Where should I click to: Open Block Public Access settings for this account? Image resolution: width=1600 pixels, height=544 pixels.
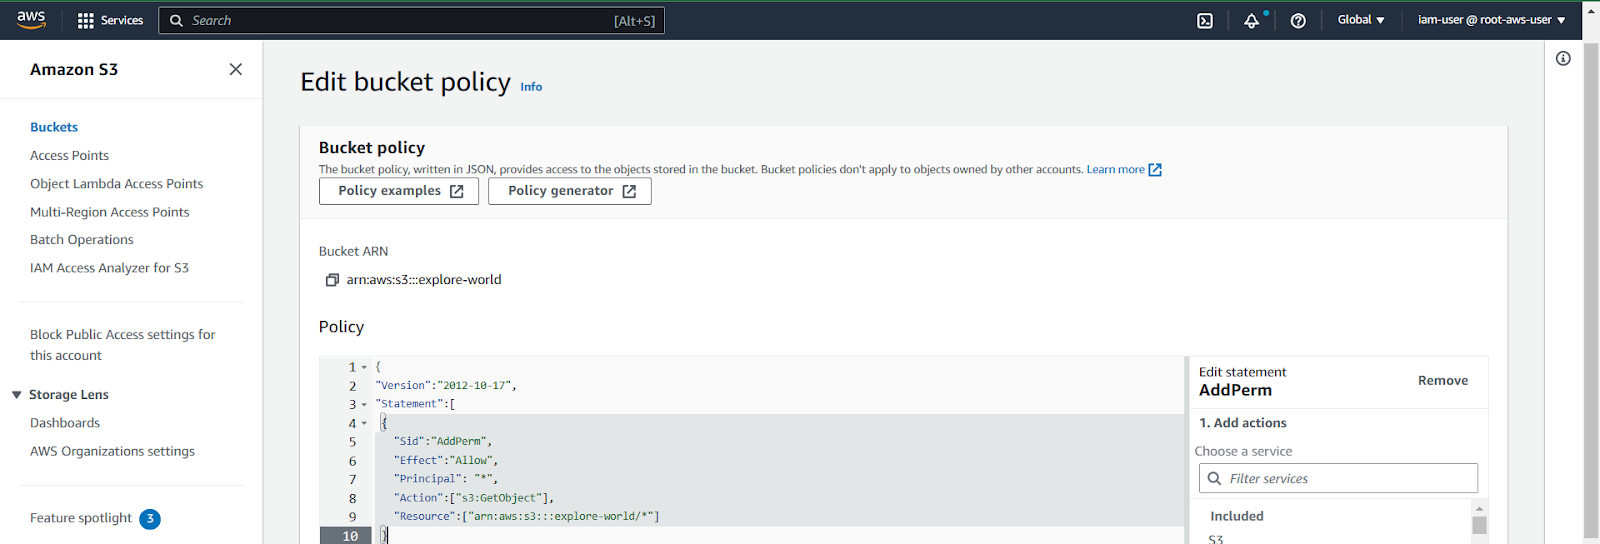122,345
